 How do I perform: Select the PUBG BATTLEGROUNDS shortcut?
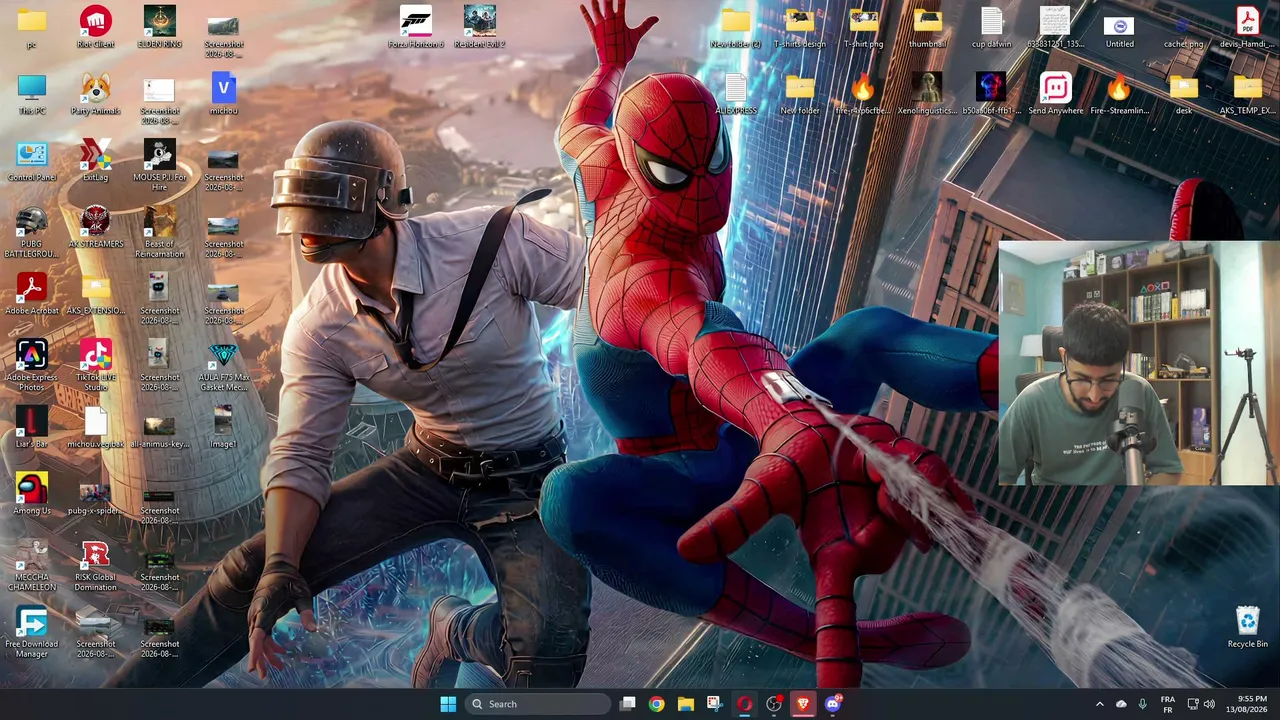[31, 232]
